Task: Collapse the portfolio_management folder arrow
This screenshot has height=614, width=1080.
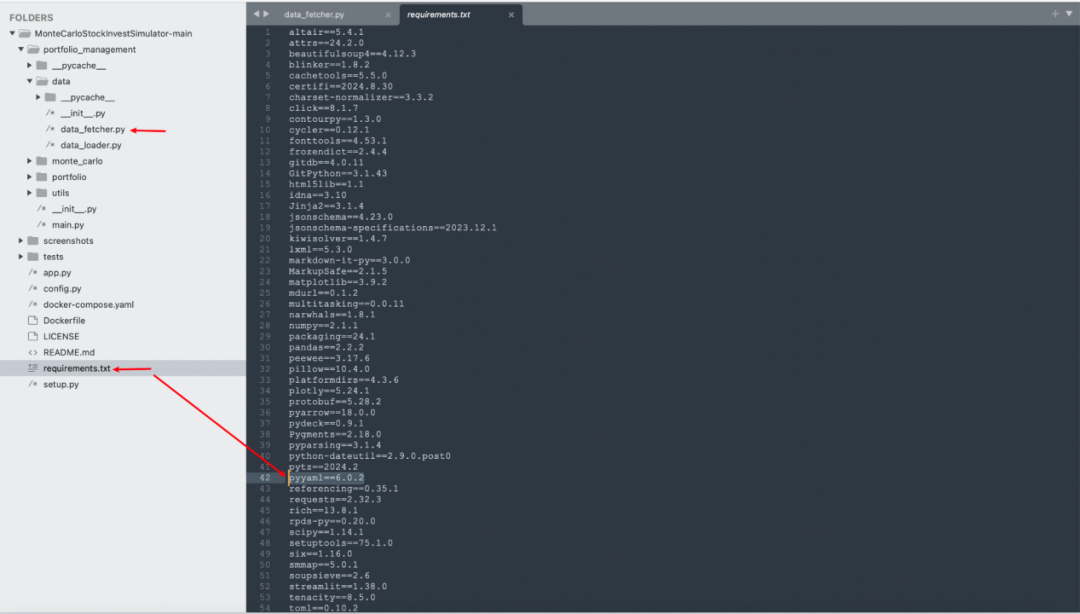Action: (21, 49)
